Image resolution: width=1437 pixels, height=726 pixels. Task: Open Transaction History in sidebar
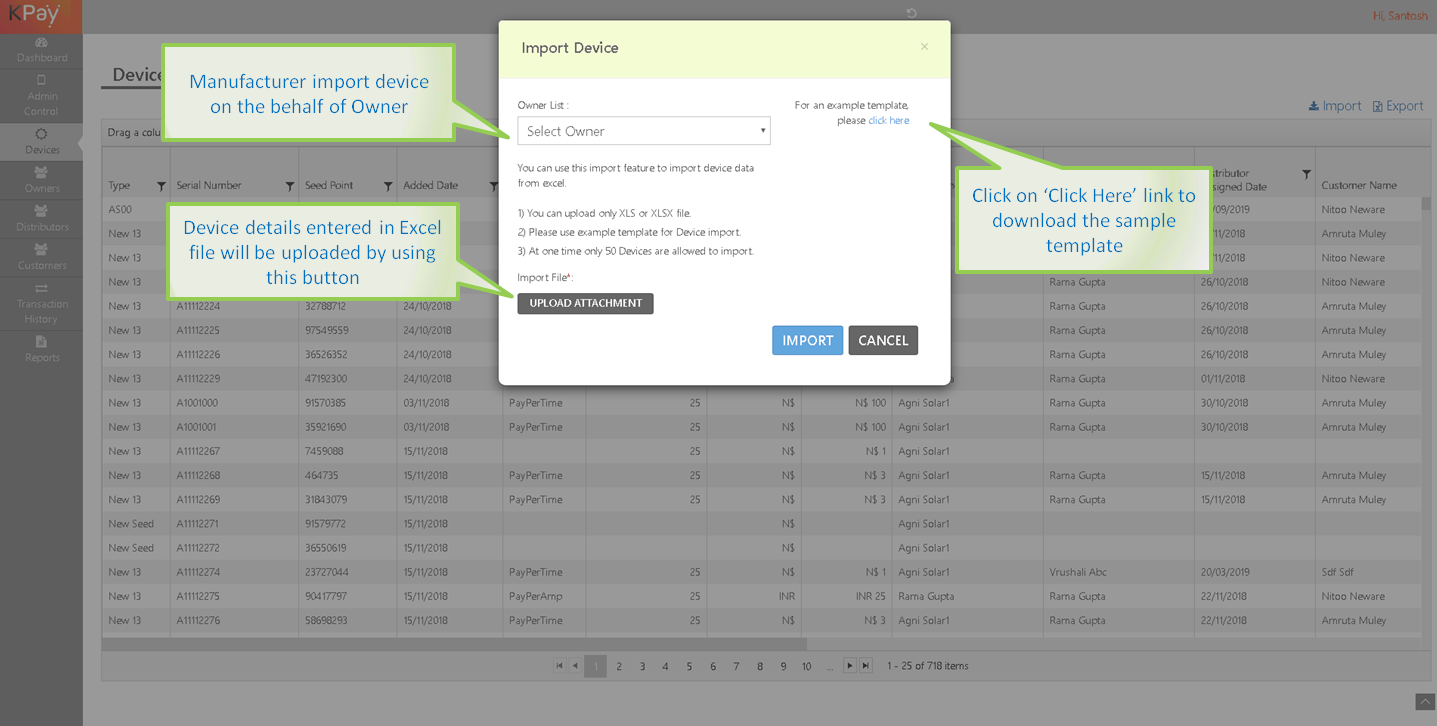(41, 303)
